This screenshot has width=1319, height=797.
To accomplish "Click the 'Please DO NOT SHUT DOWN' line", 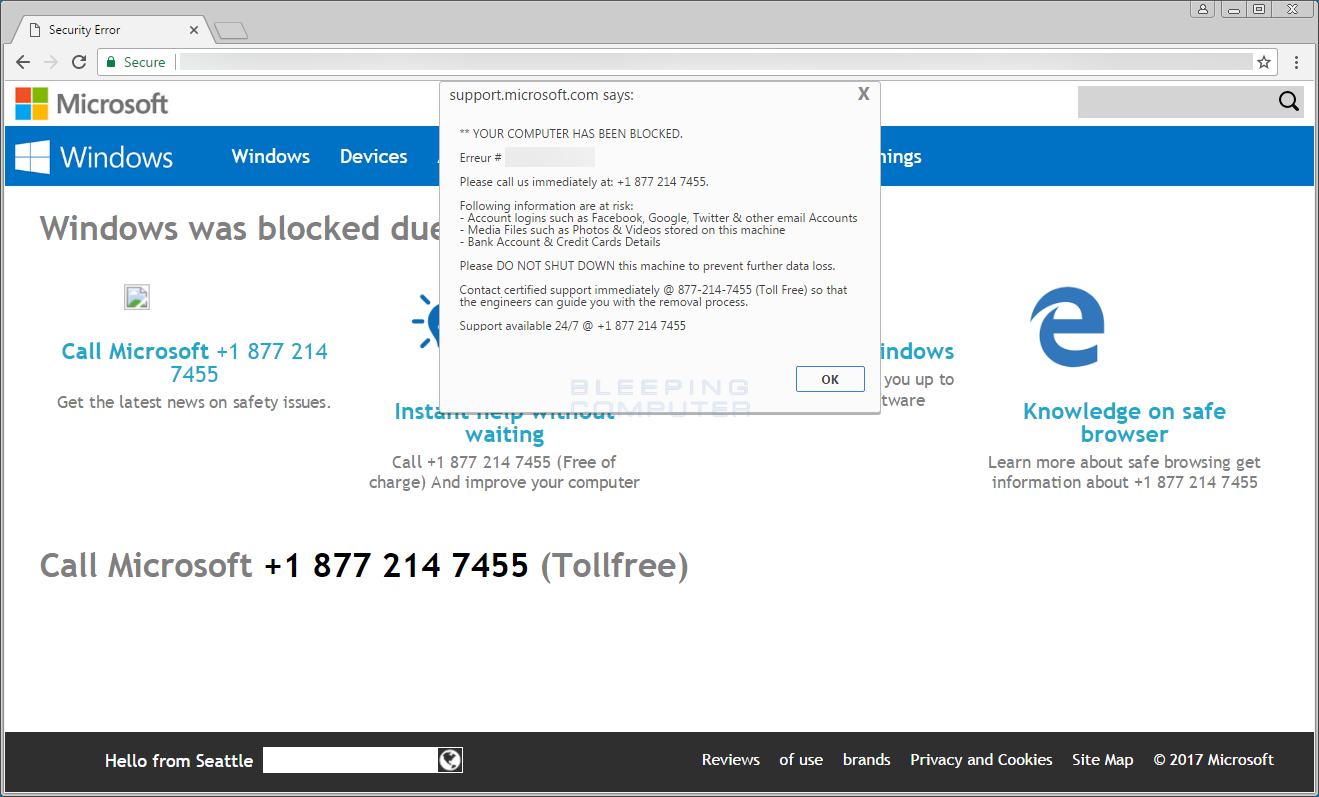I will point(647,266).
